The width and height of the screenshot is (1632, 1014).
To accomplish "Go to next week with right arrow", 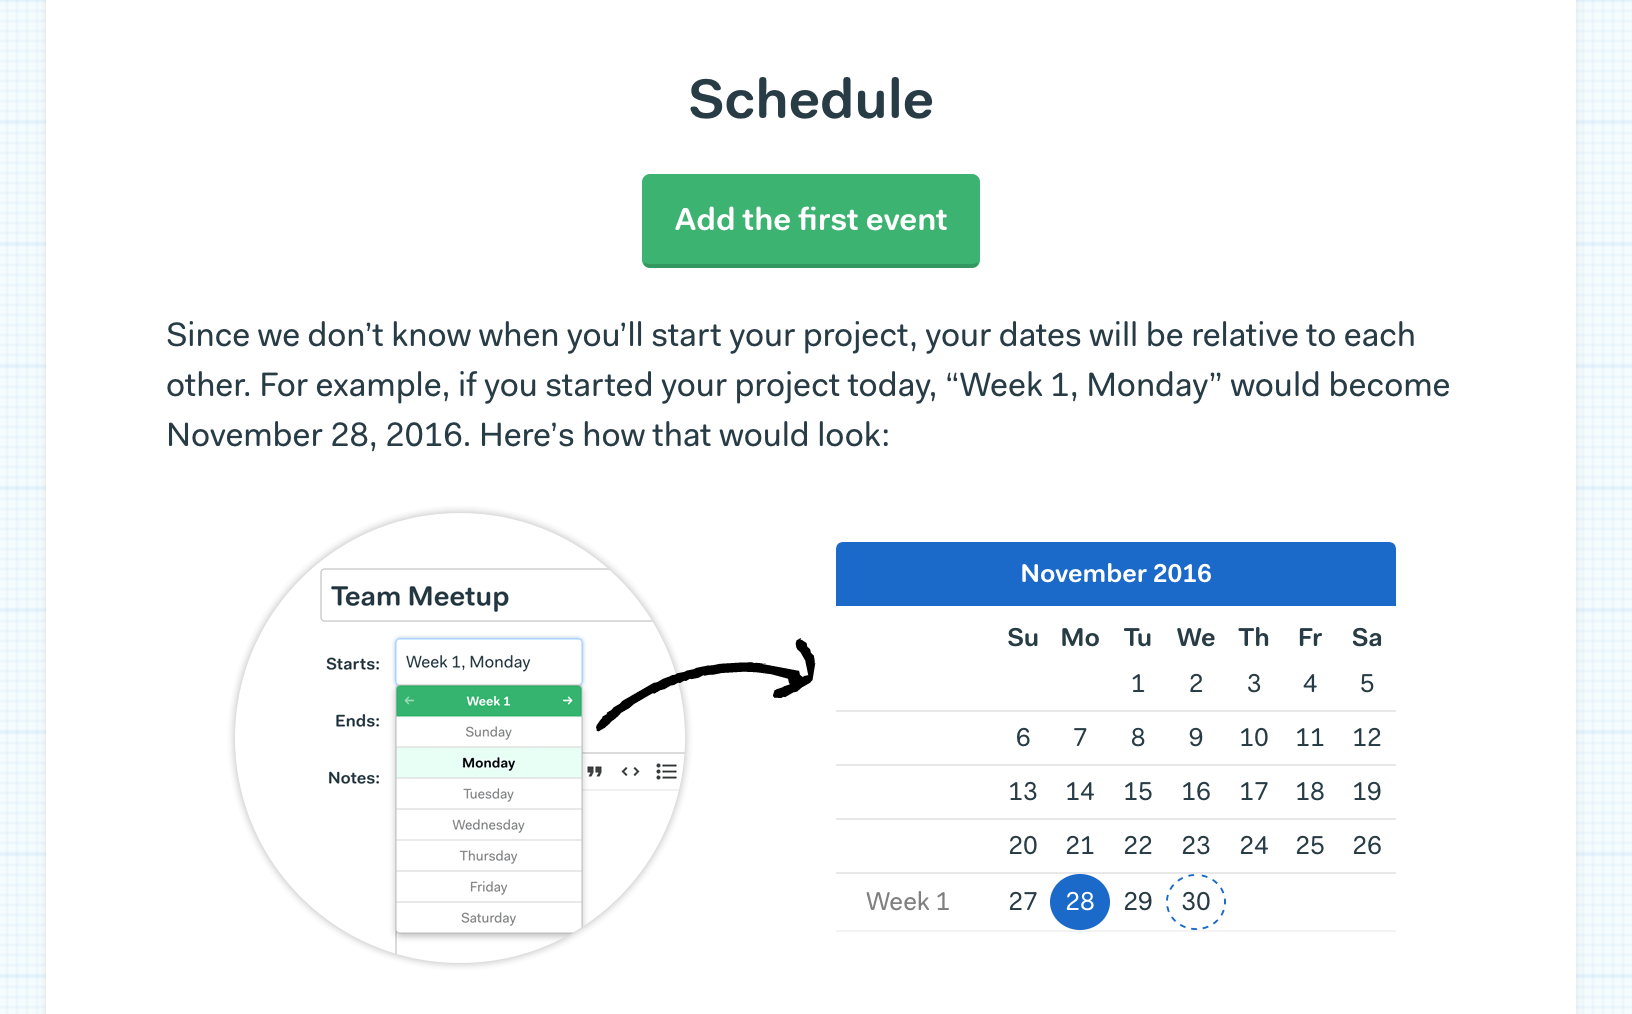I will coord(567,701).
